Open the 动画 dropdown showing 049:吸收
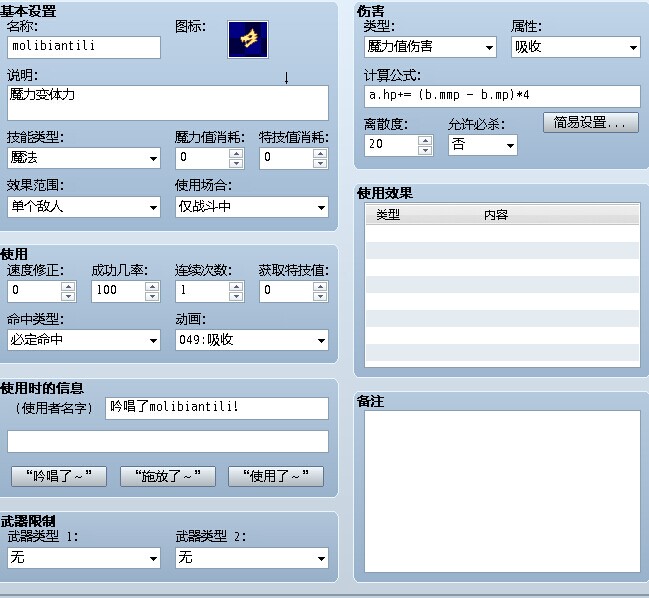The width and height of the screenshot is (649, 598). [252, 340]
